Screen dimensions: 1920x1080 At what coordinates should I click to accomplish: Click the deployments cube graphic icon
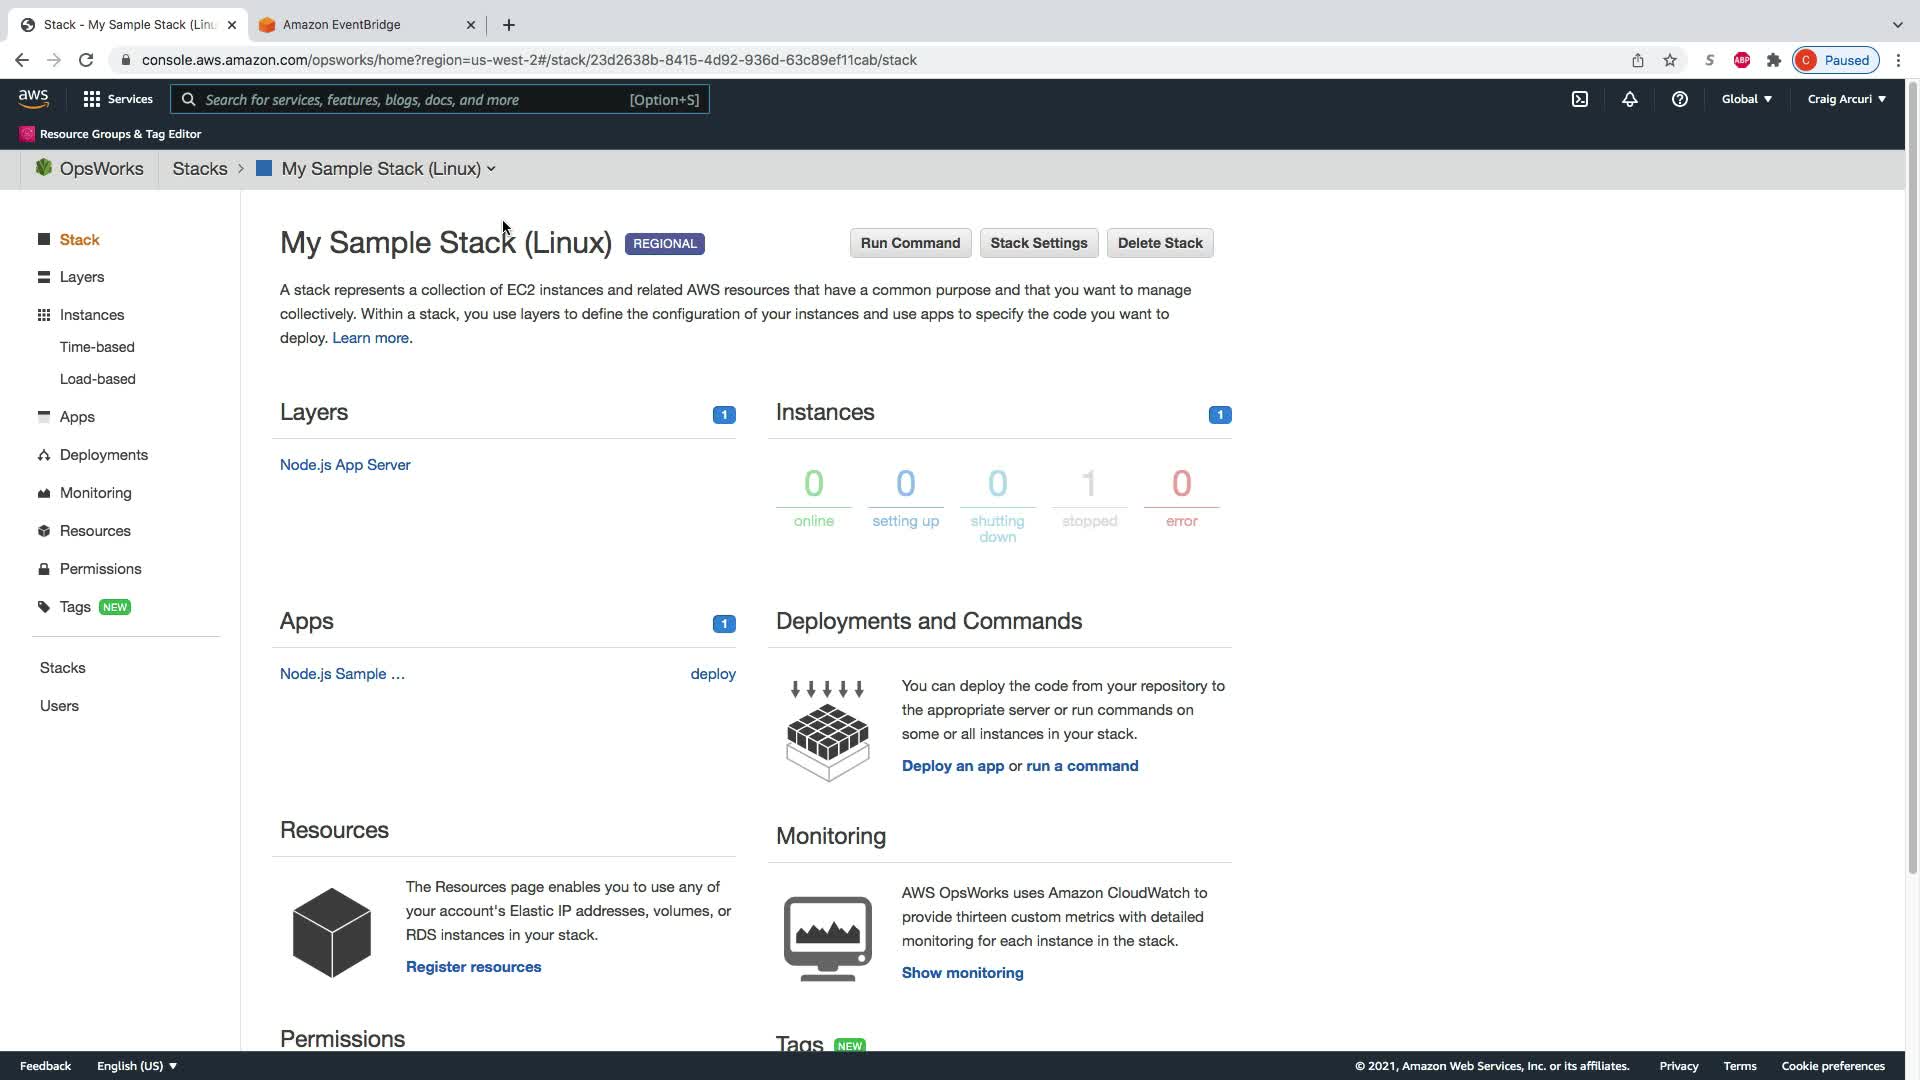[x=827, y=731]
